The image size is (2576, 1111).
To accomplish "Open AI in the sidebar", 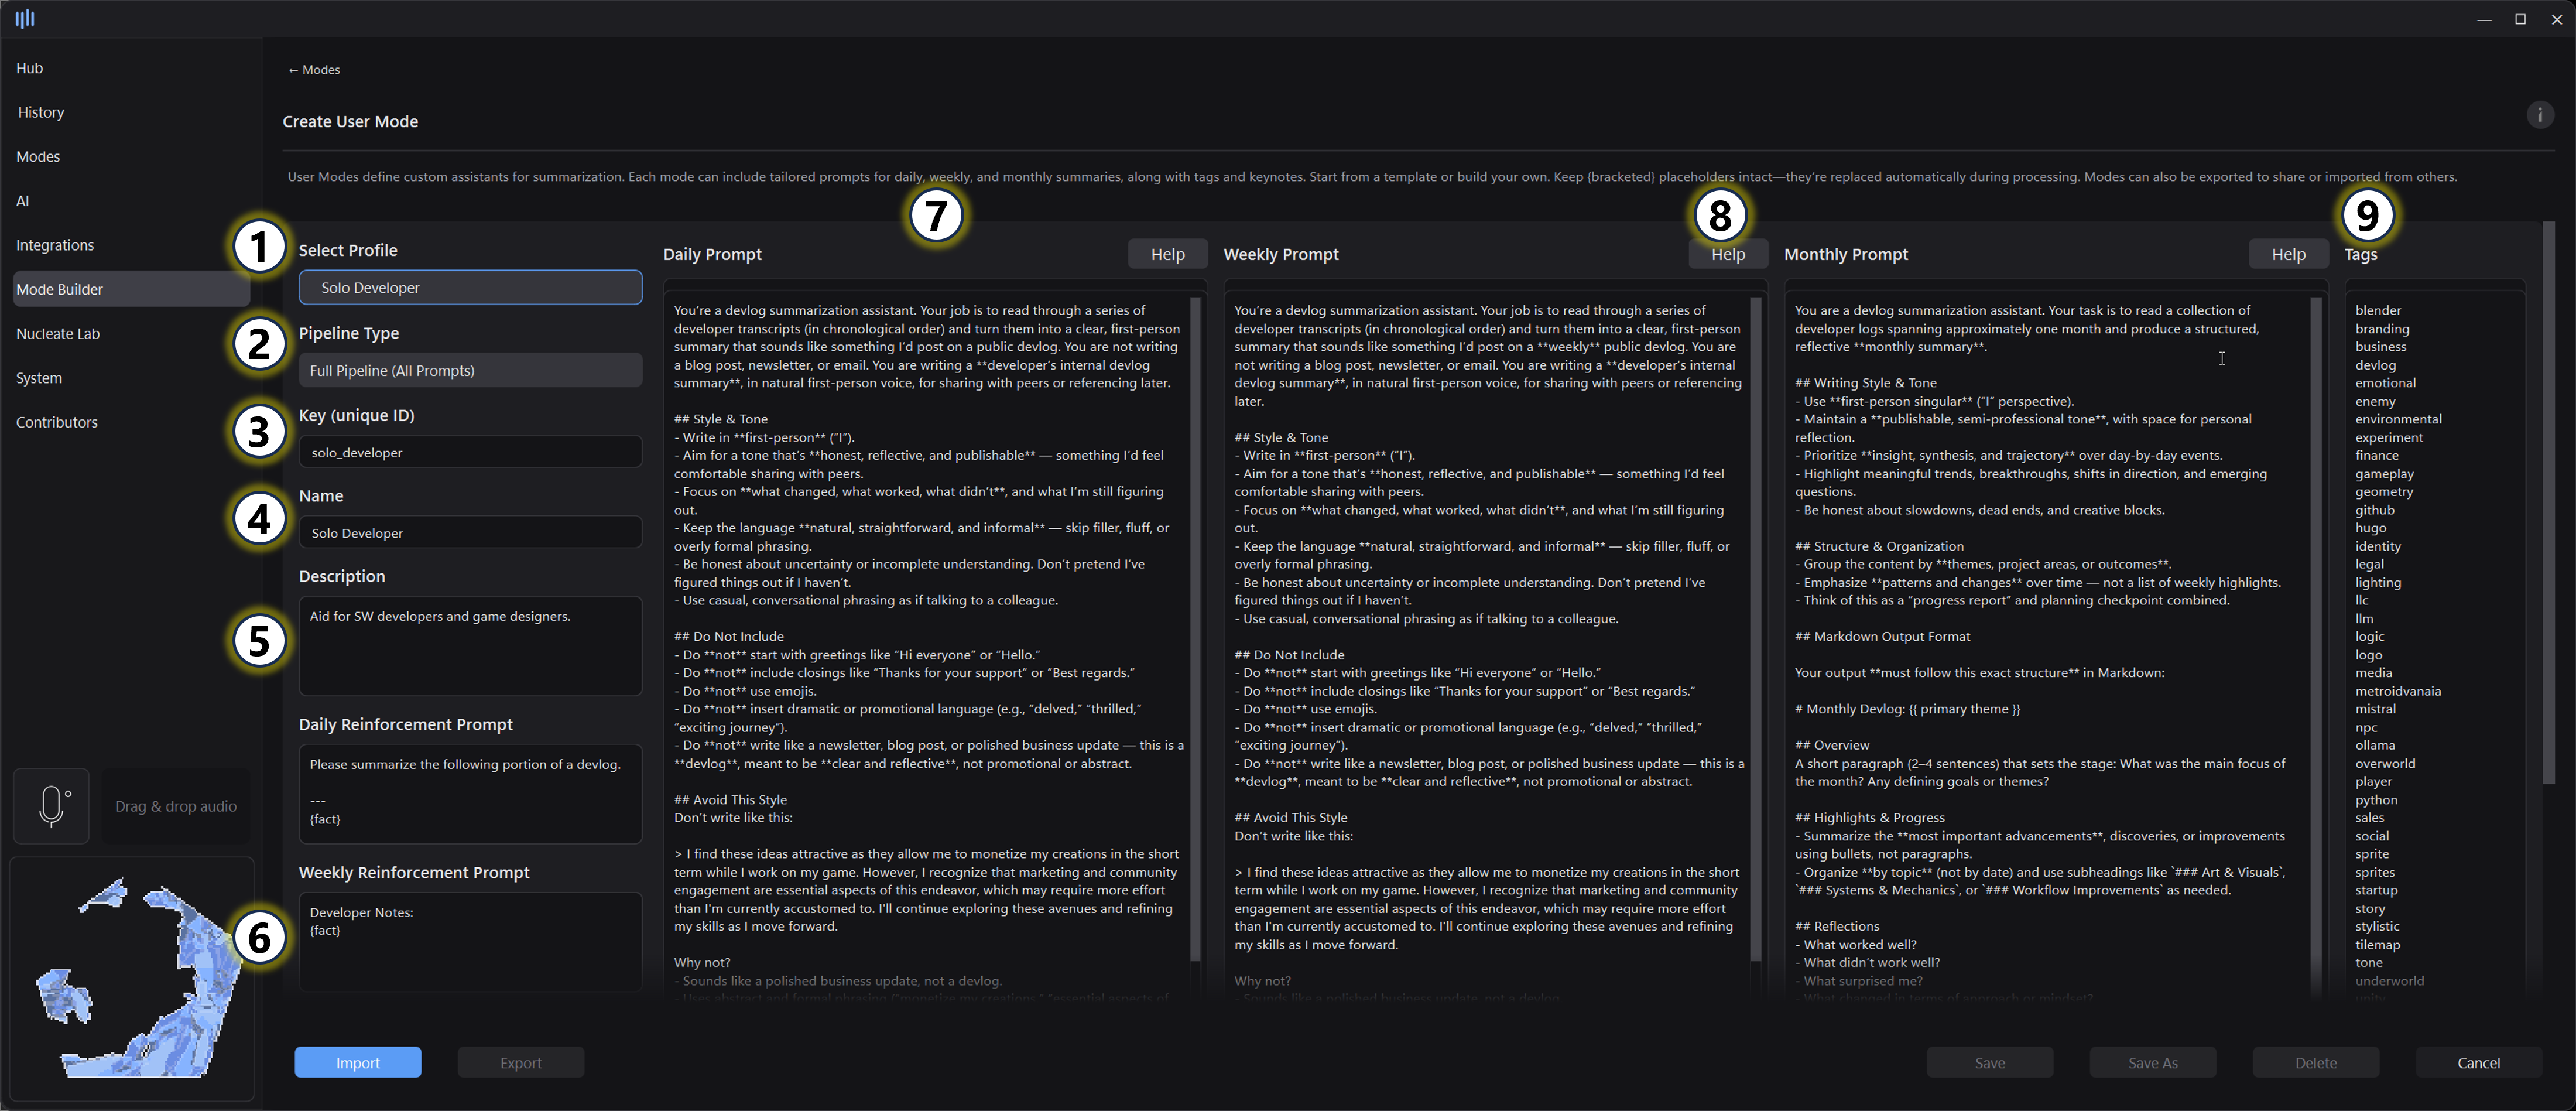I will (130, 201).
